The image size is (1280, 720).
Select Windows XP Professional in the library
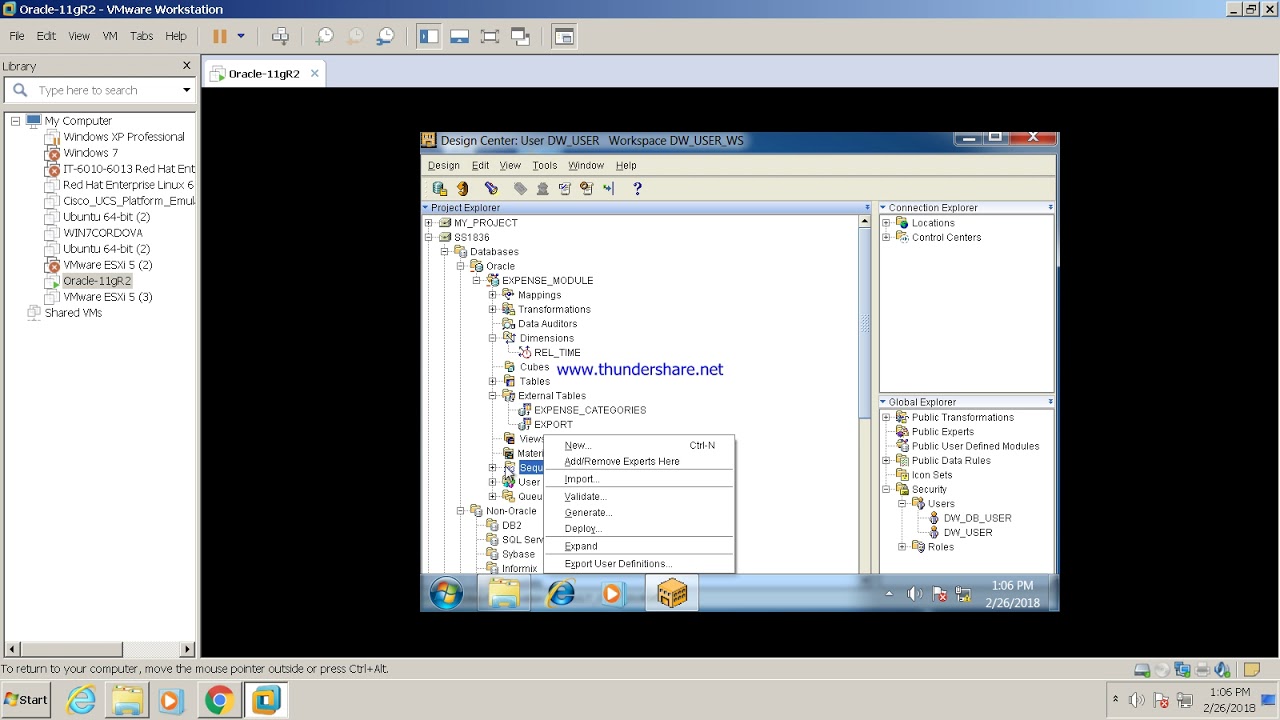pyautogui.click(x=123, y=137)
